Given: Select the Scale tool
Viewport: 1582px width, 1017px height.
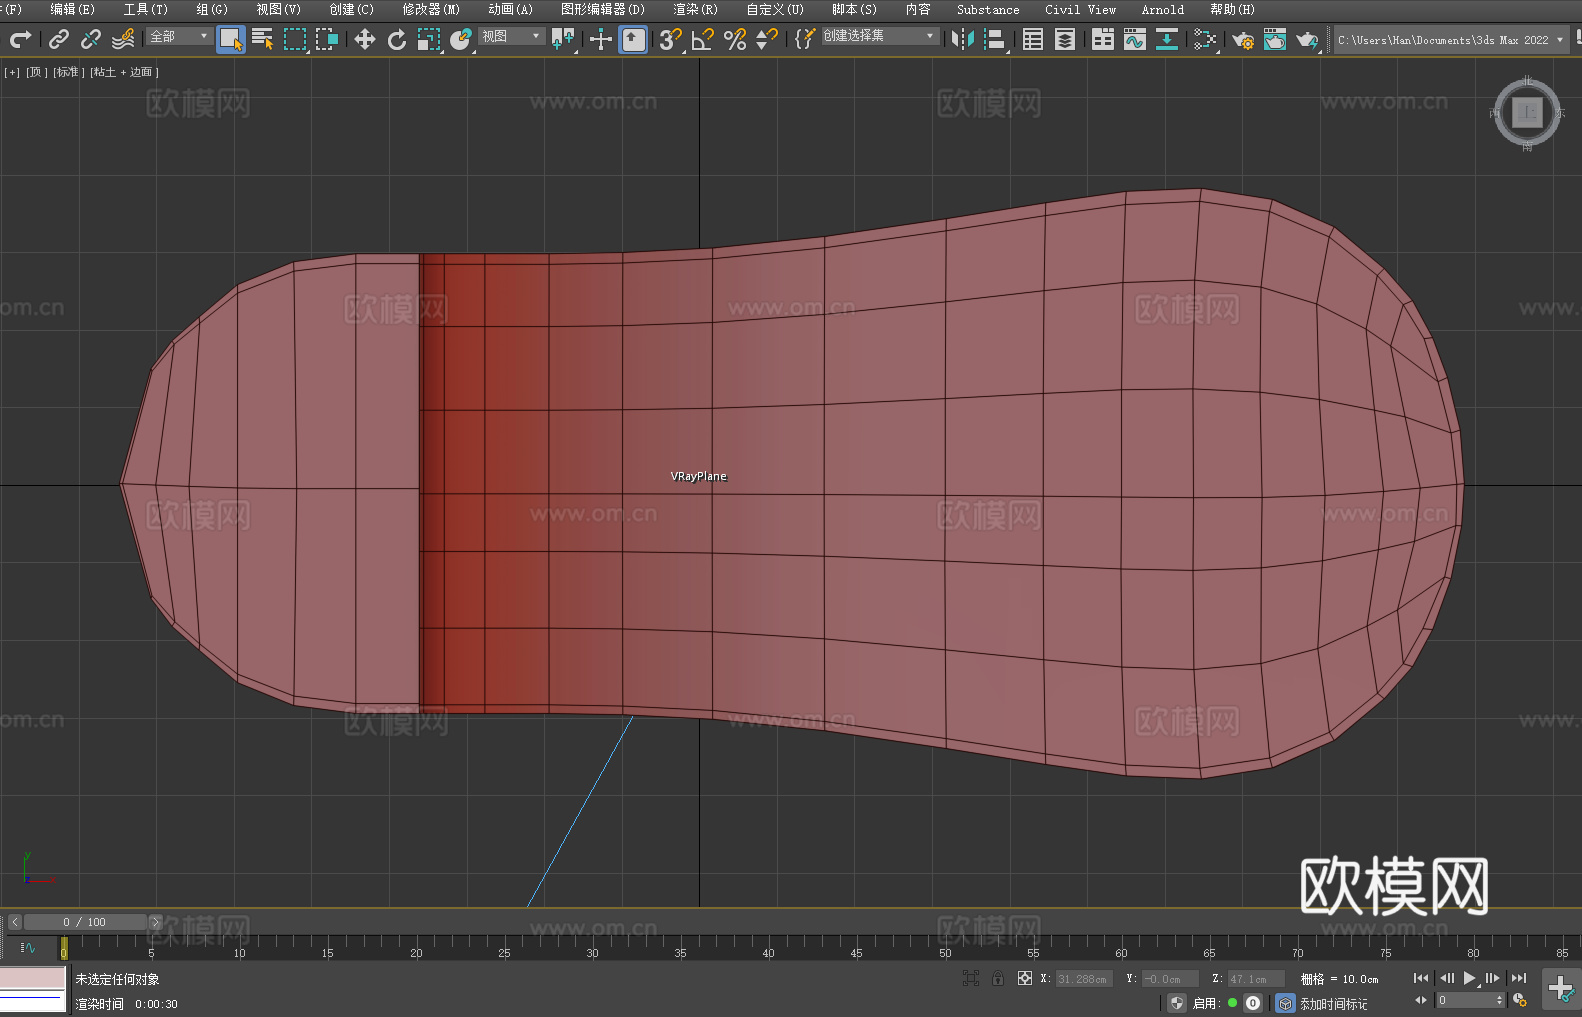Looking at the screenshot, I should (x=429, y=39).
